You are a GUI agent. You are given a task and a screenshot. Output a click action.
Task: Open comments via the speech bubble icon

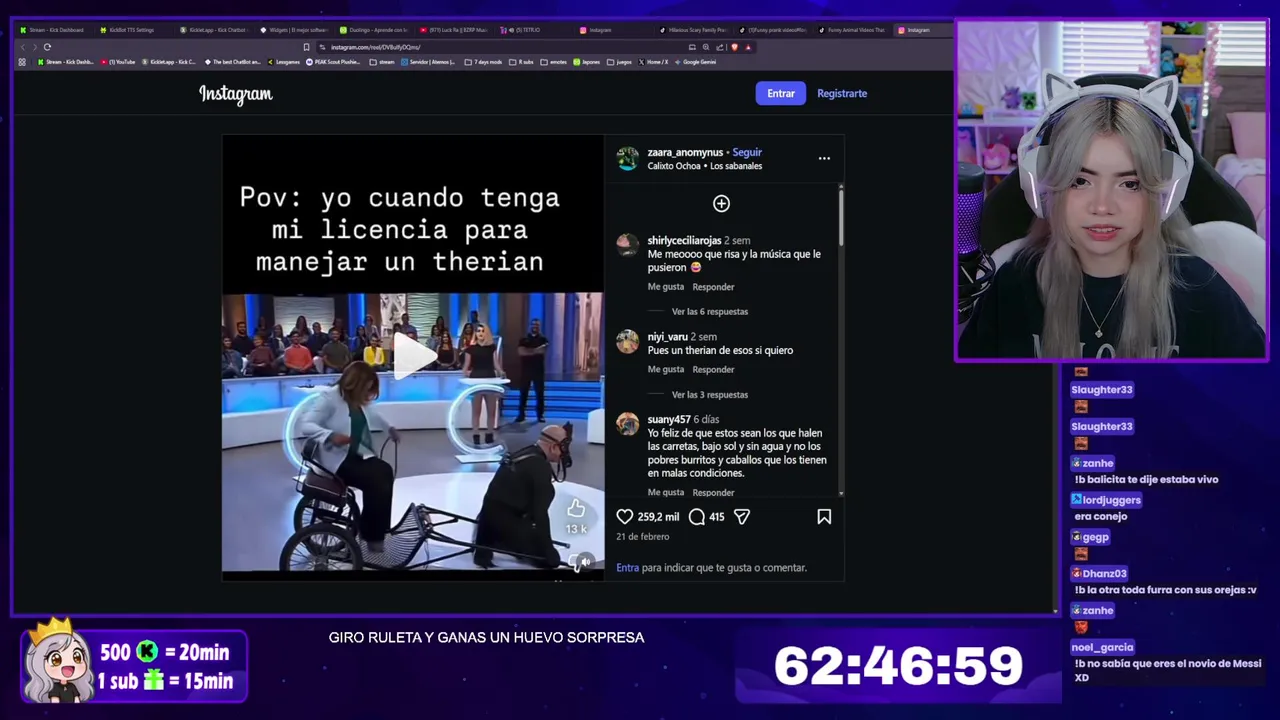(697, 517)
